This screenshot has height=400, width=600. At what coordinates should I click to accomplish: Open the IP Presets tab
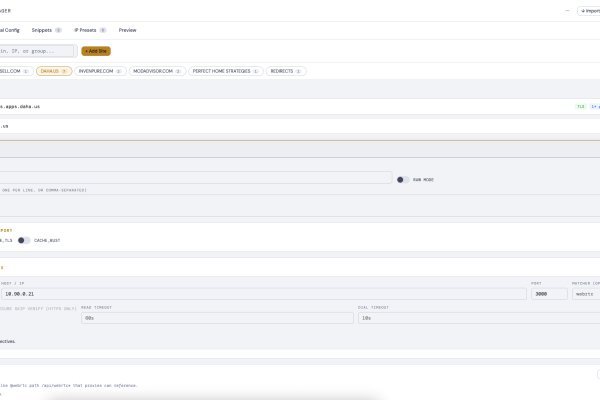pos(90,30)
